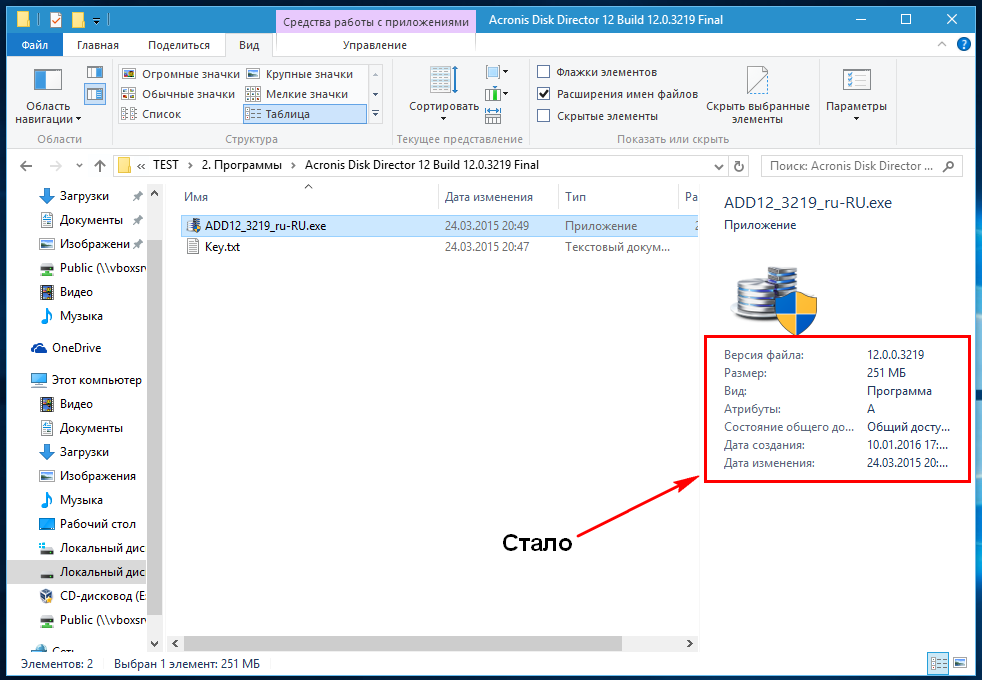The width and height of the screenshot is (982, 680).
Task: Open the Файл tab
Action: [34, 45]
